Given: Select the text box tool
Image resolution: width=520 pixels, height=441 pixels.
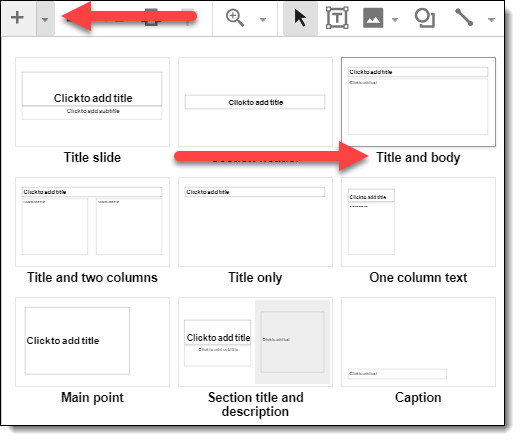Looking at the screenshot, I should coord(337,18).
